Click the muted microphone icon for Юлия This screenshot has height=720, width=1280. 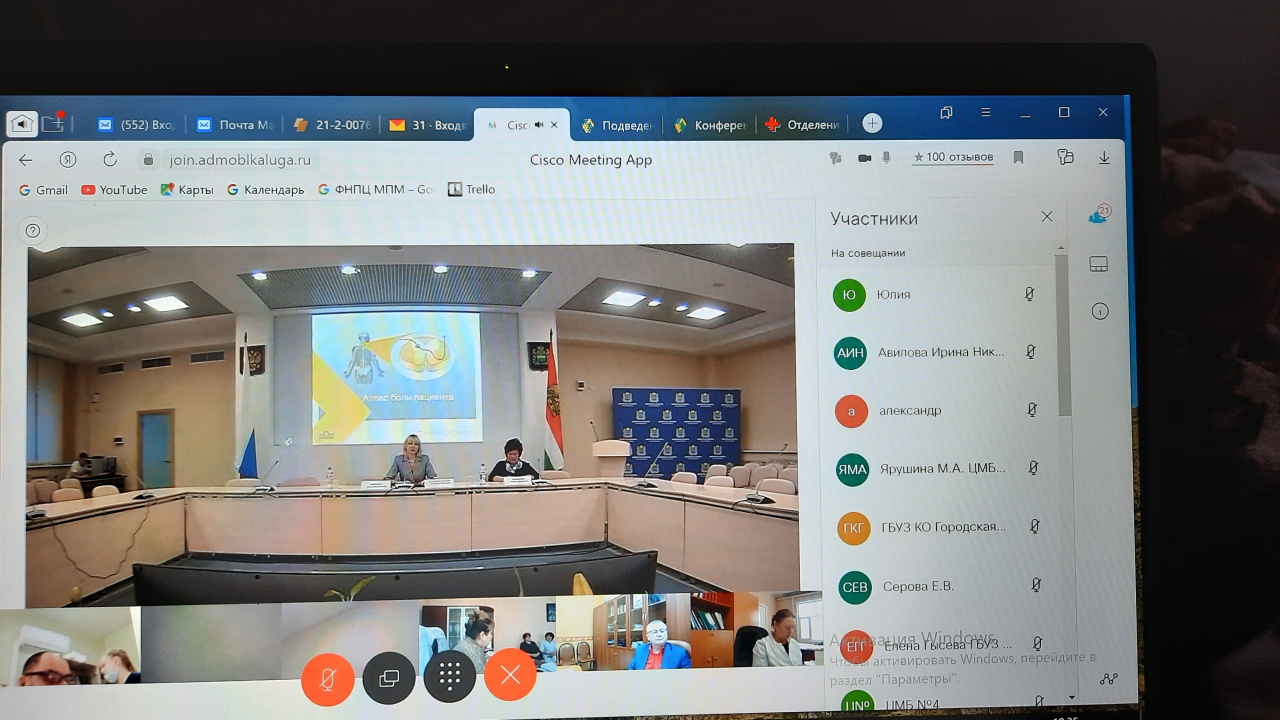[x=1029, y=294]
